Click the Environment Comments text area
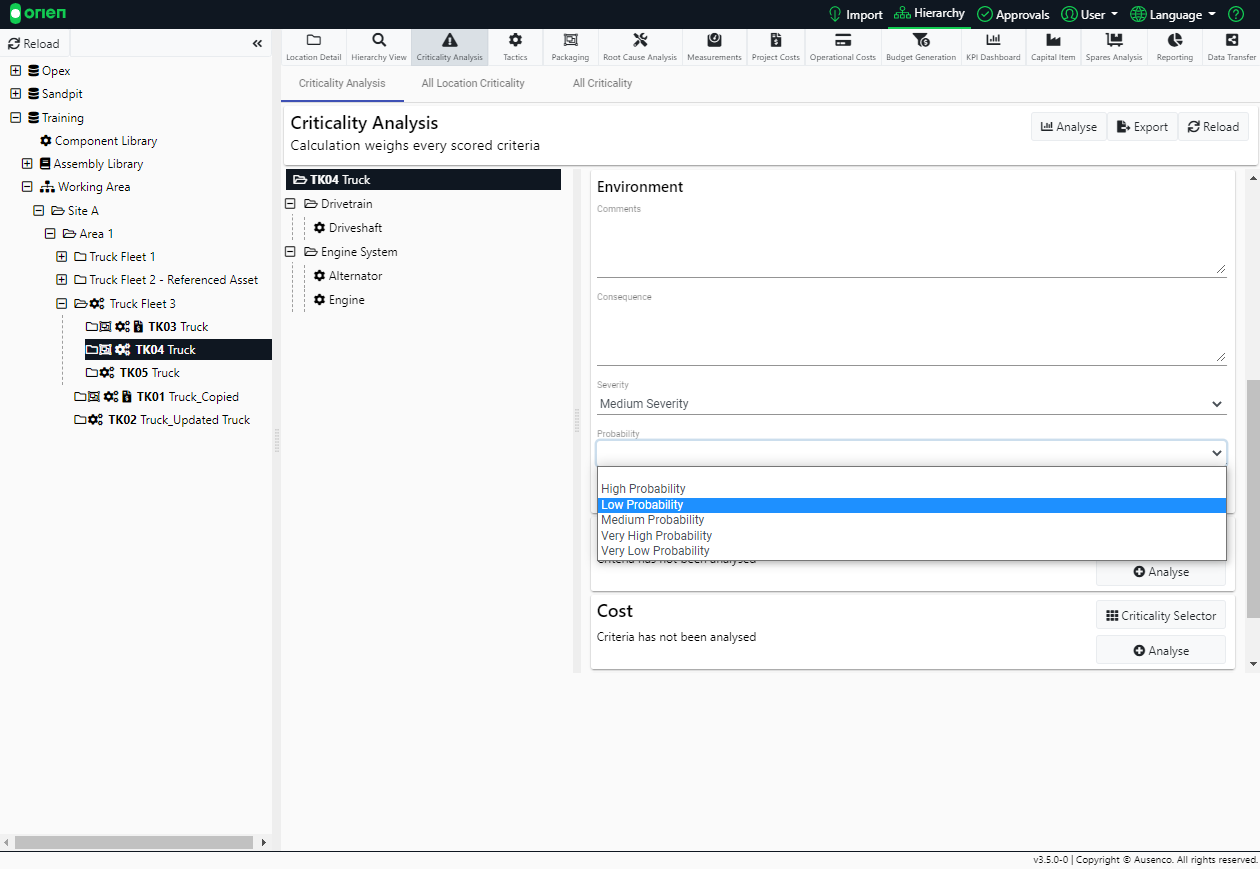 pyautogui.click(x=911, y=246)
